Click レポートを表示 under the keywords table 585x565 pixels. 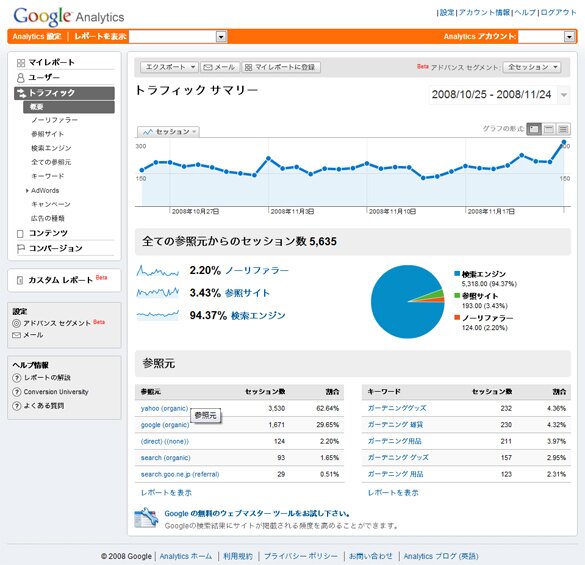(393, 493)
